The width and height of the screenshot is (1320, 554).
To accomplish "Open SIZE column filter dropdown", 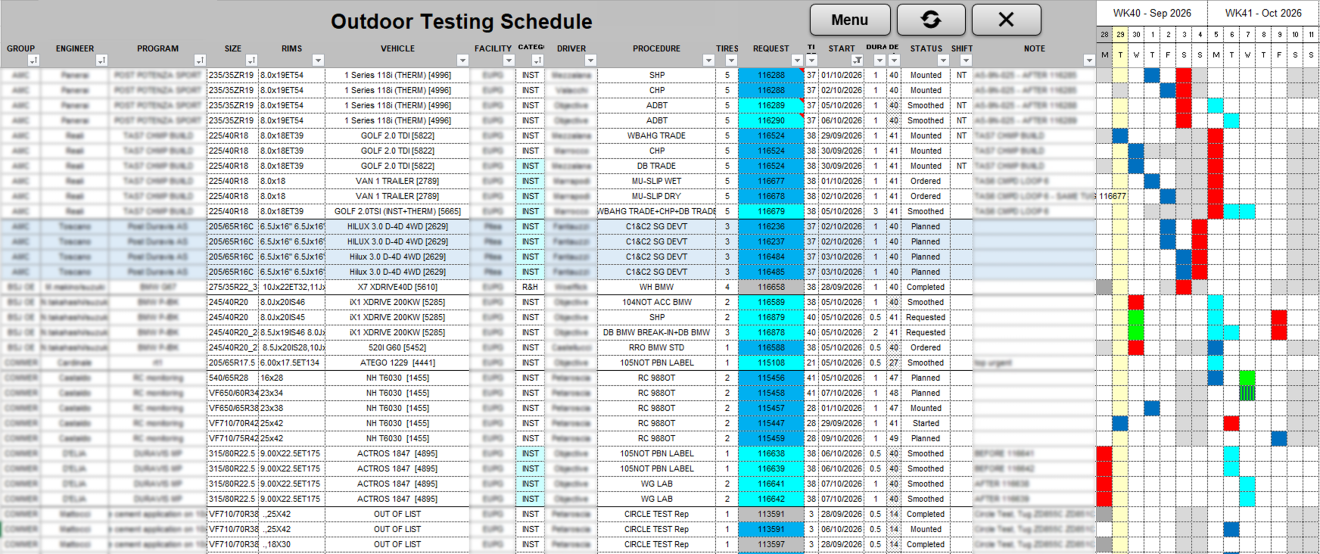I will 251,61.
